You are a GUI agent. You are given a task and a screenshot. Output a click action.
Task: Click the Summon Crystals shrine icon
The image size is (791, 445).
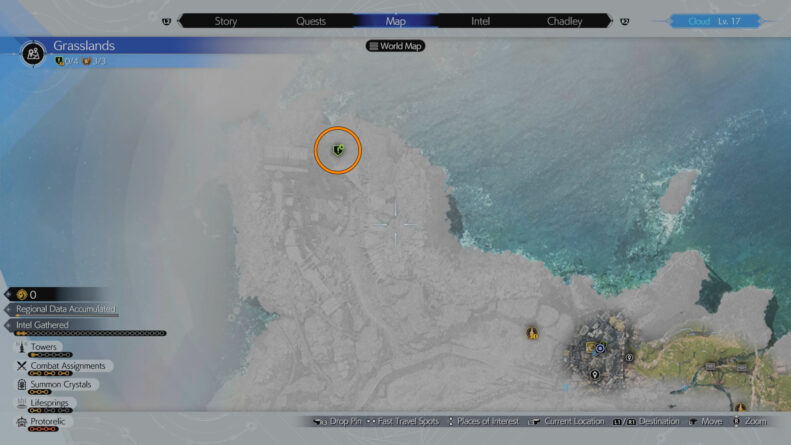21,384
